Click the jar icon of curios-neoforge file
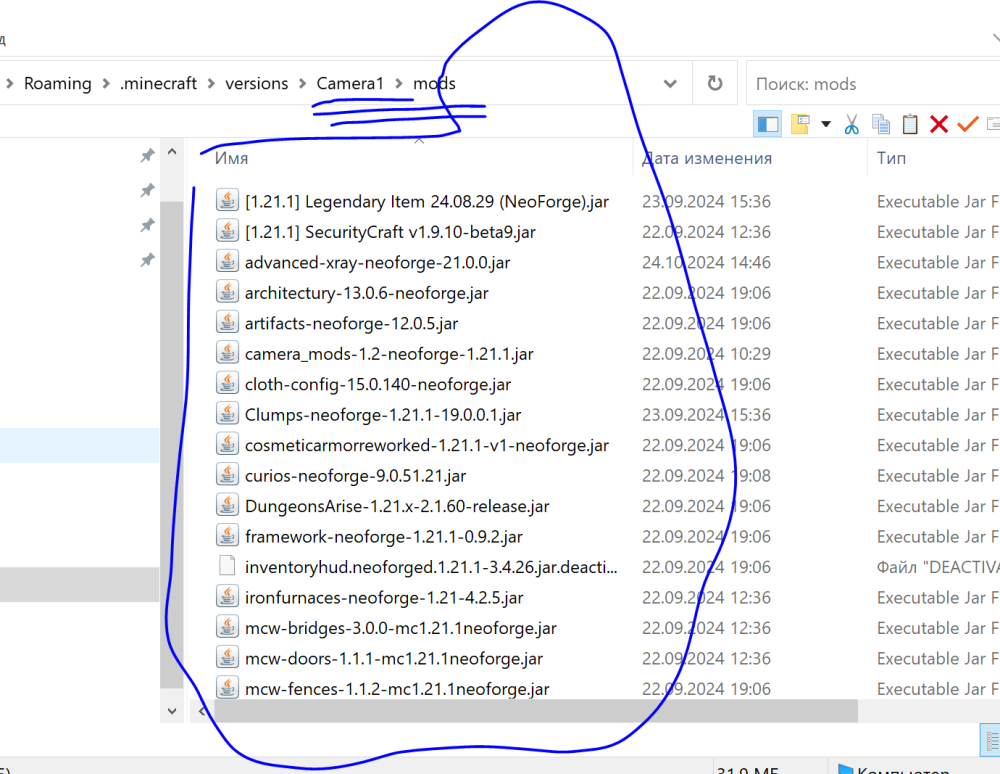This screenshot has height=774, width=1000. [227, 476]
